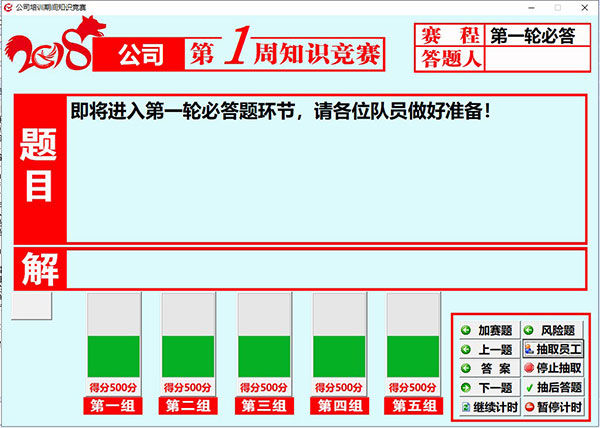Select the 第二组 team label
The width and height of the screenshot is (600, 428).
pyautogui.click(x=188, y=406)
